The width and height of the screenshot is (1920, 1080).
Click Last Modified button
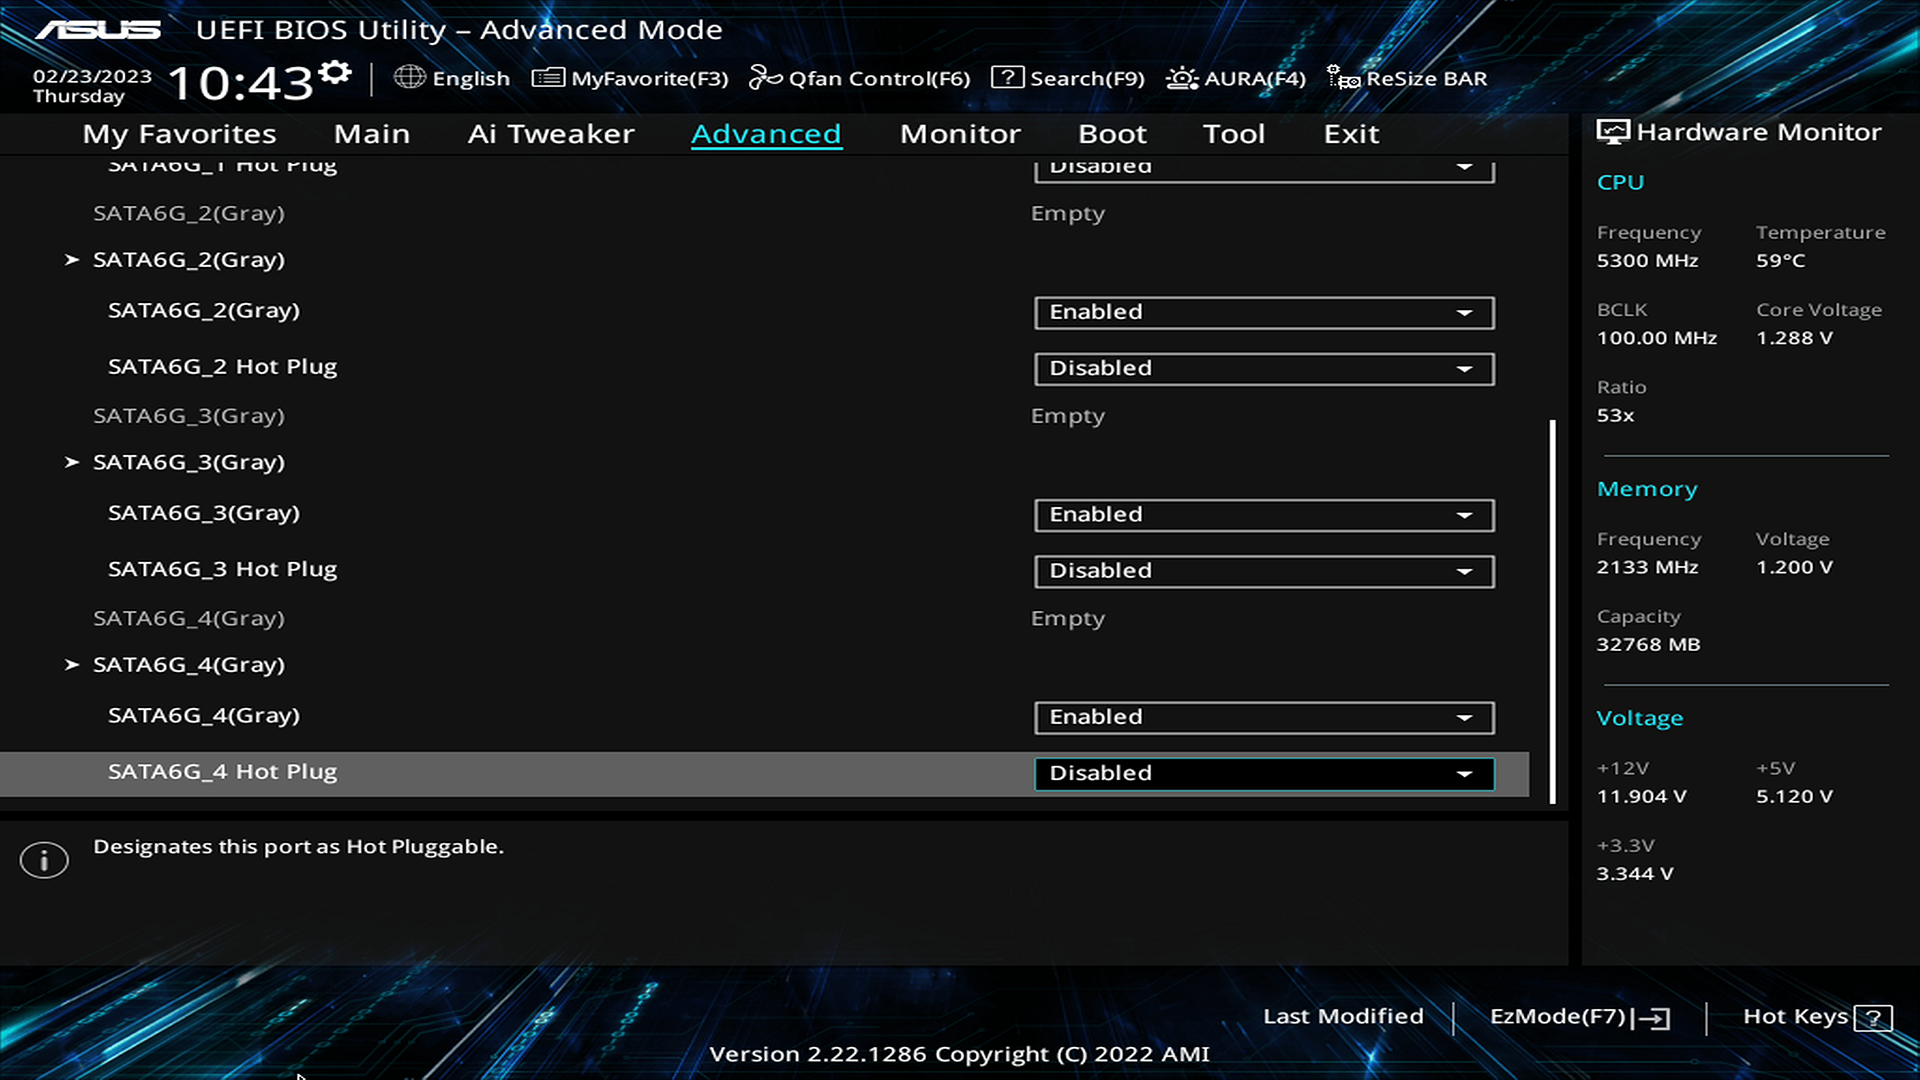(1342, 1015)
